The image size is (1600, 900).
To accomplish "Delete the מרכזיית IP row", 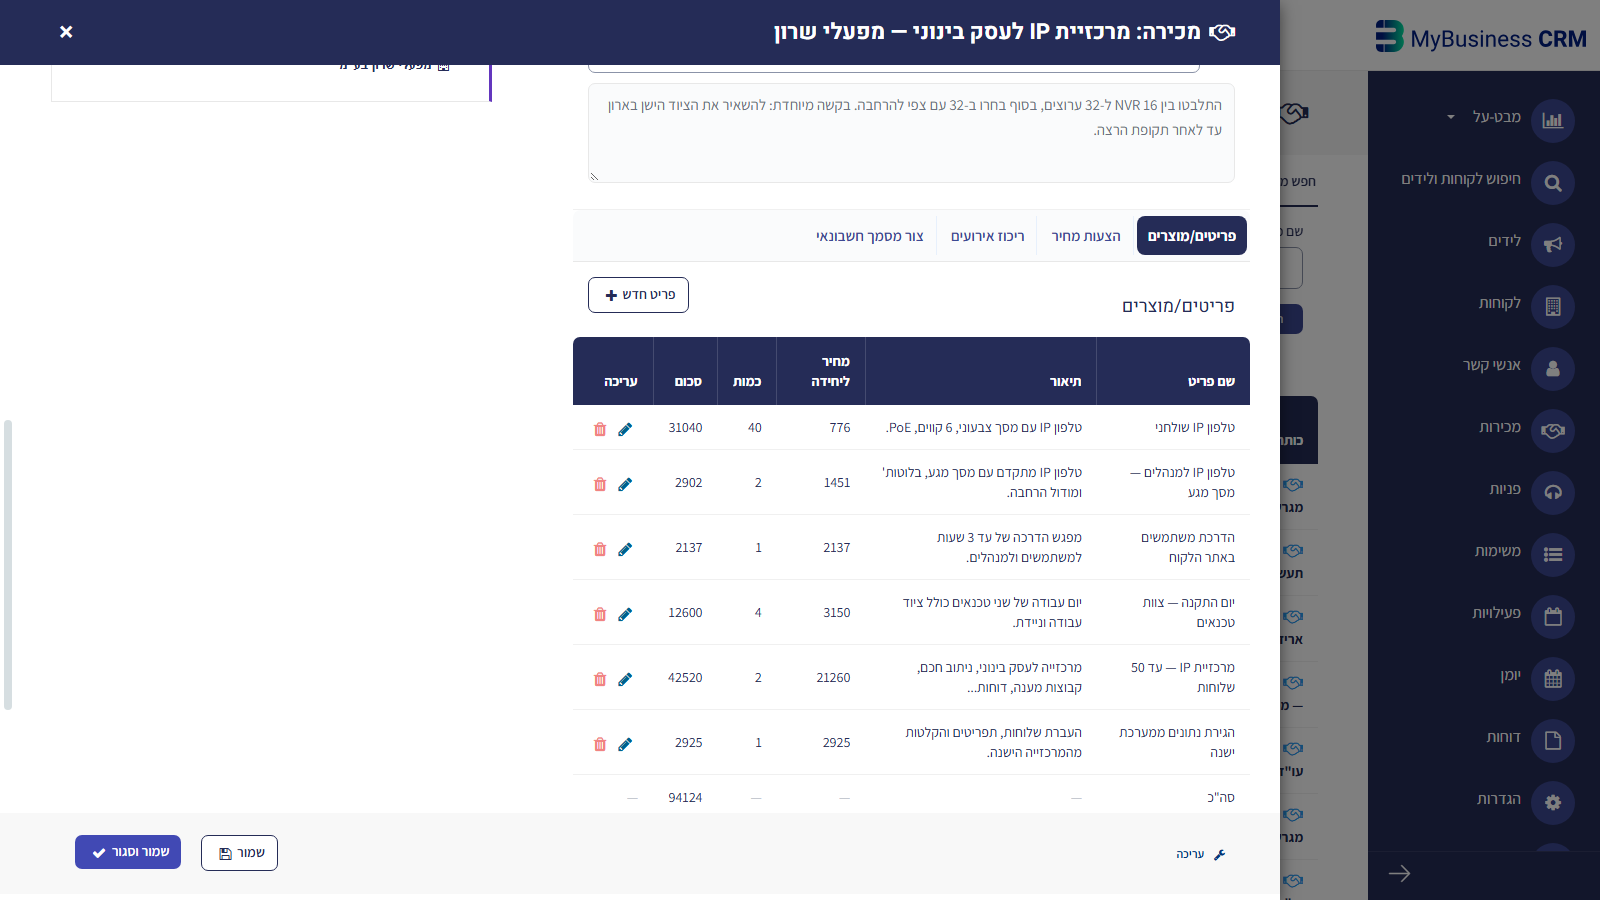I will click(600, 679).
